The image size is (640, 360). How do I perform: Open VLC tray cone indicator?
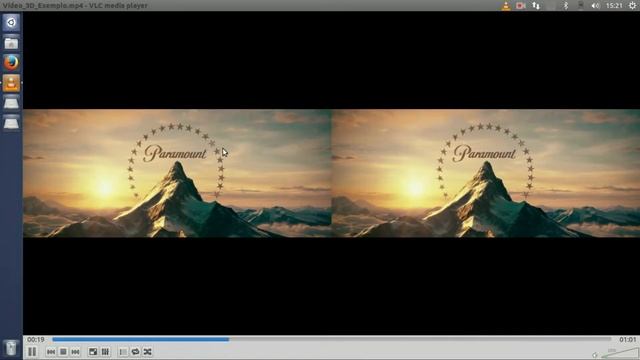[x=506, y=6]
